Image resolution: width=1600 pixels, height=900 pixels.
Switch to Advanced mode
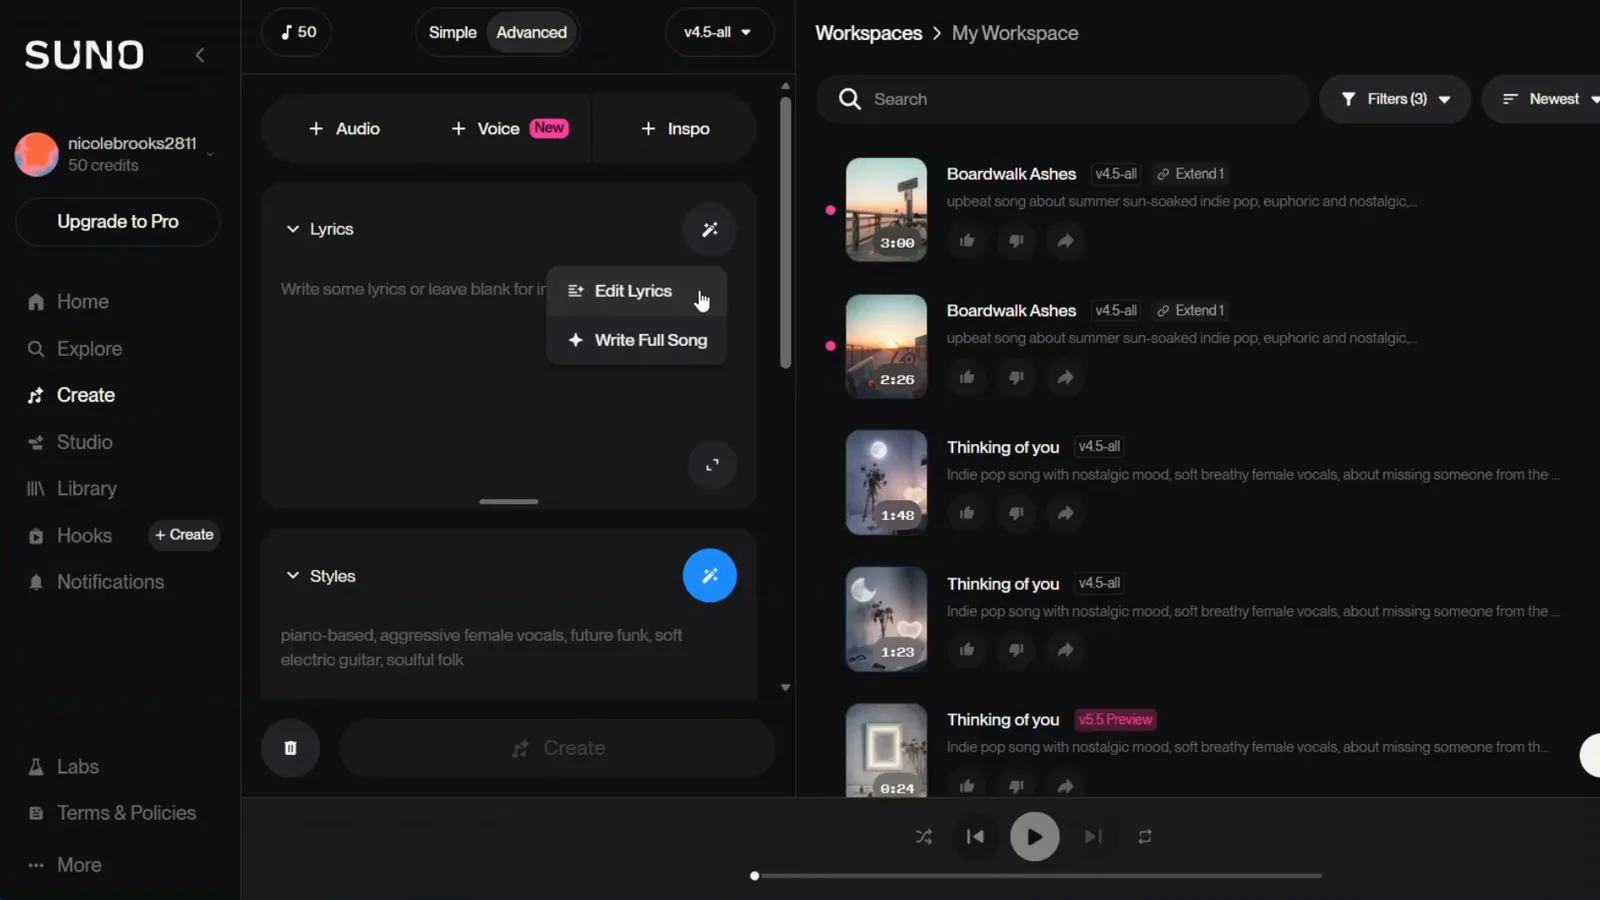click(531, 32)
